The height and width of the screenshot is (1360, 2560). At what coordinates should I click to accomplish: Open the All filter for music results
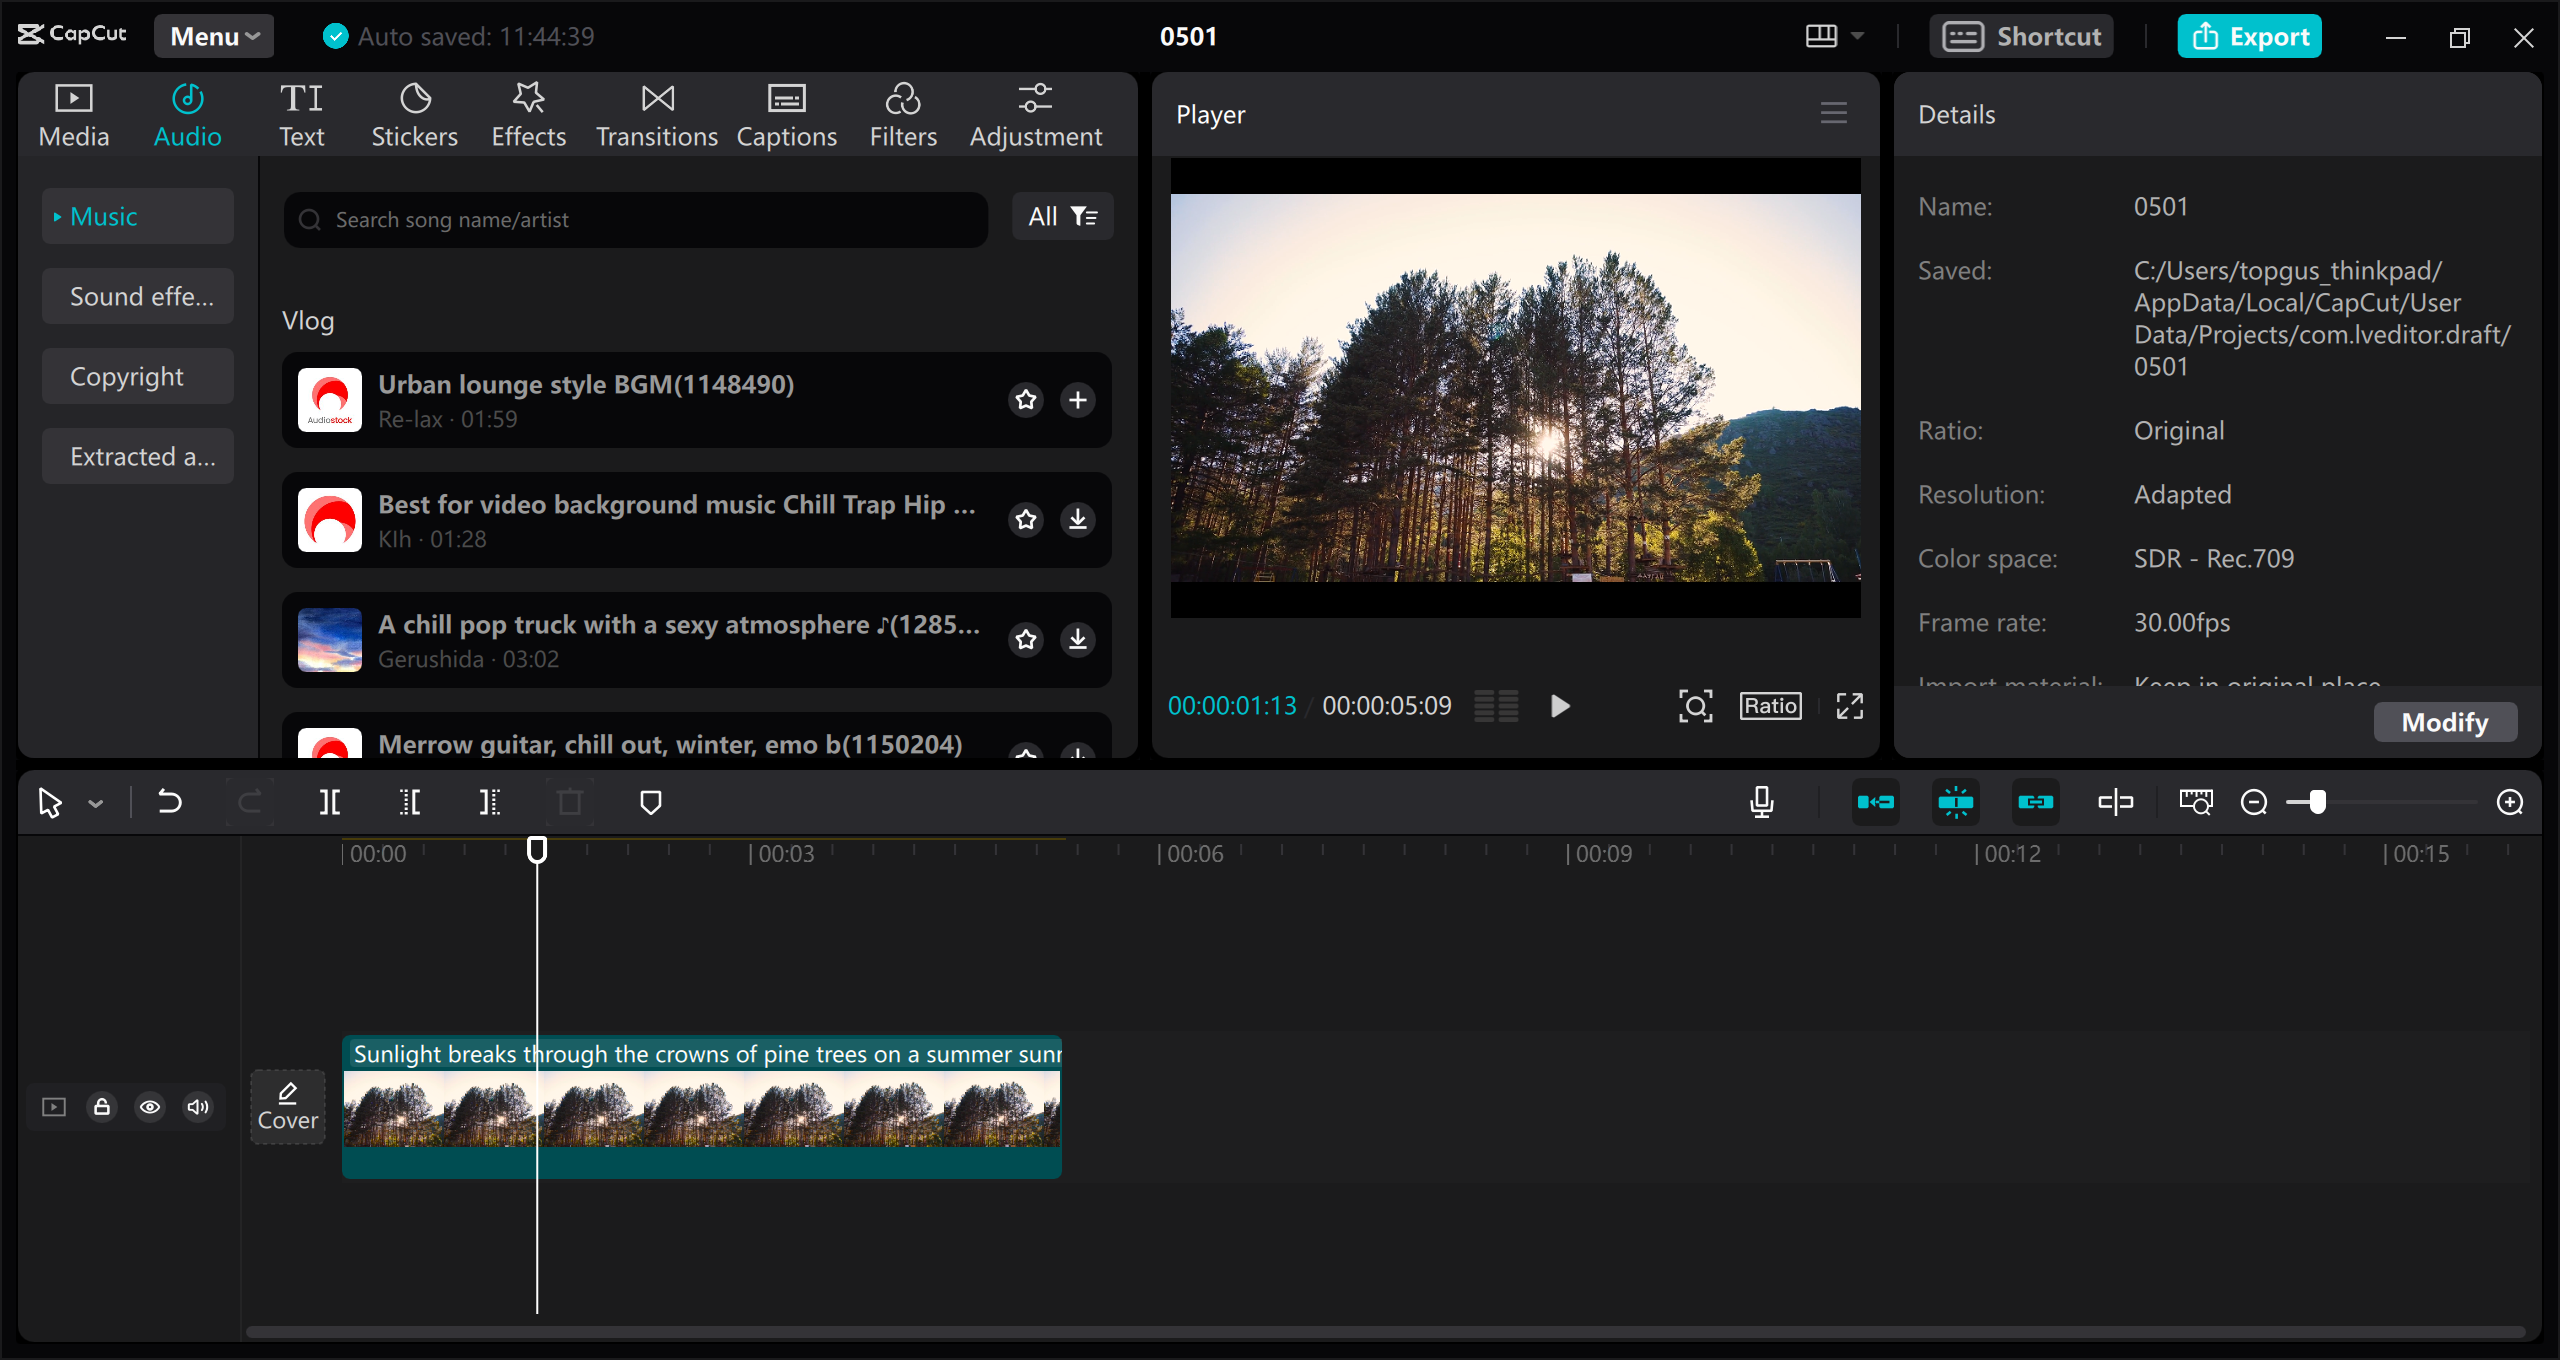click(x=1062, y=216)
